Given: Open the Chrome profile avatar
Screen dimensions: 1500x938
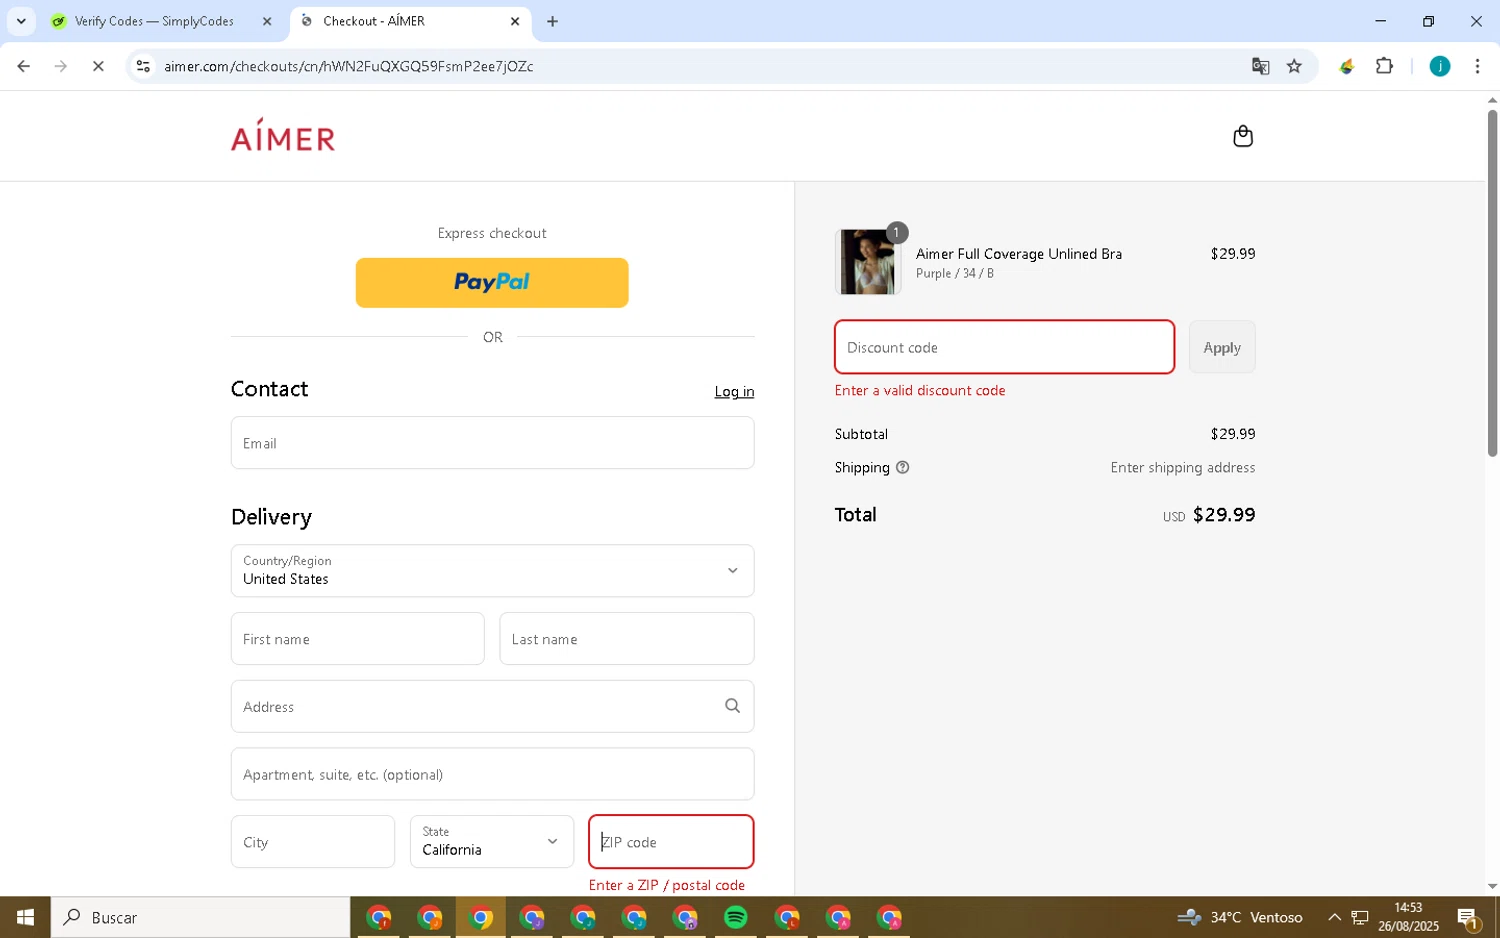Looking at the screenshot, I should point(1439,66).
